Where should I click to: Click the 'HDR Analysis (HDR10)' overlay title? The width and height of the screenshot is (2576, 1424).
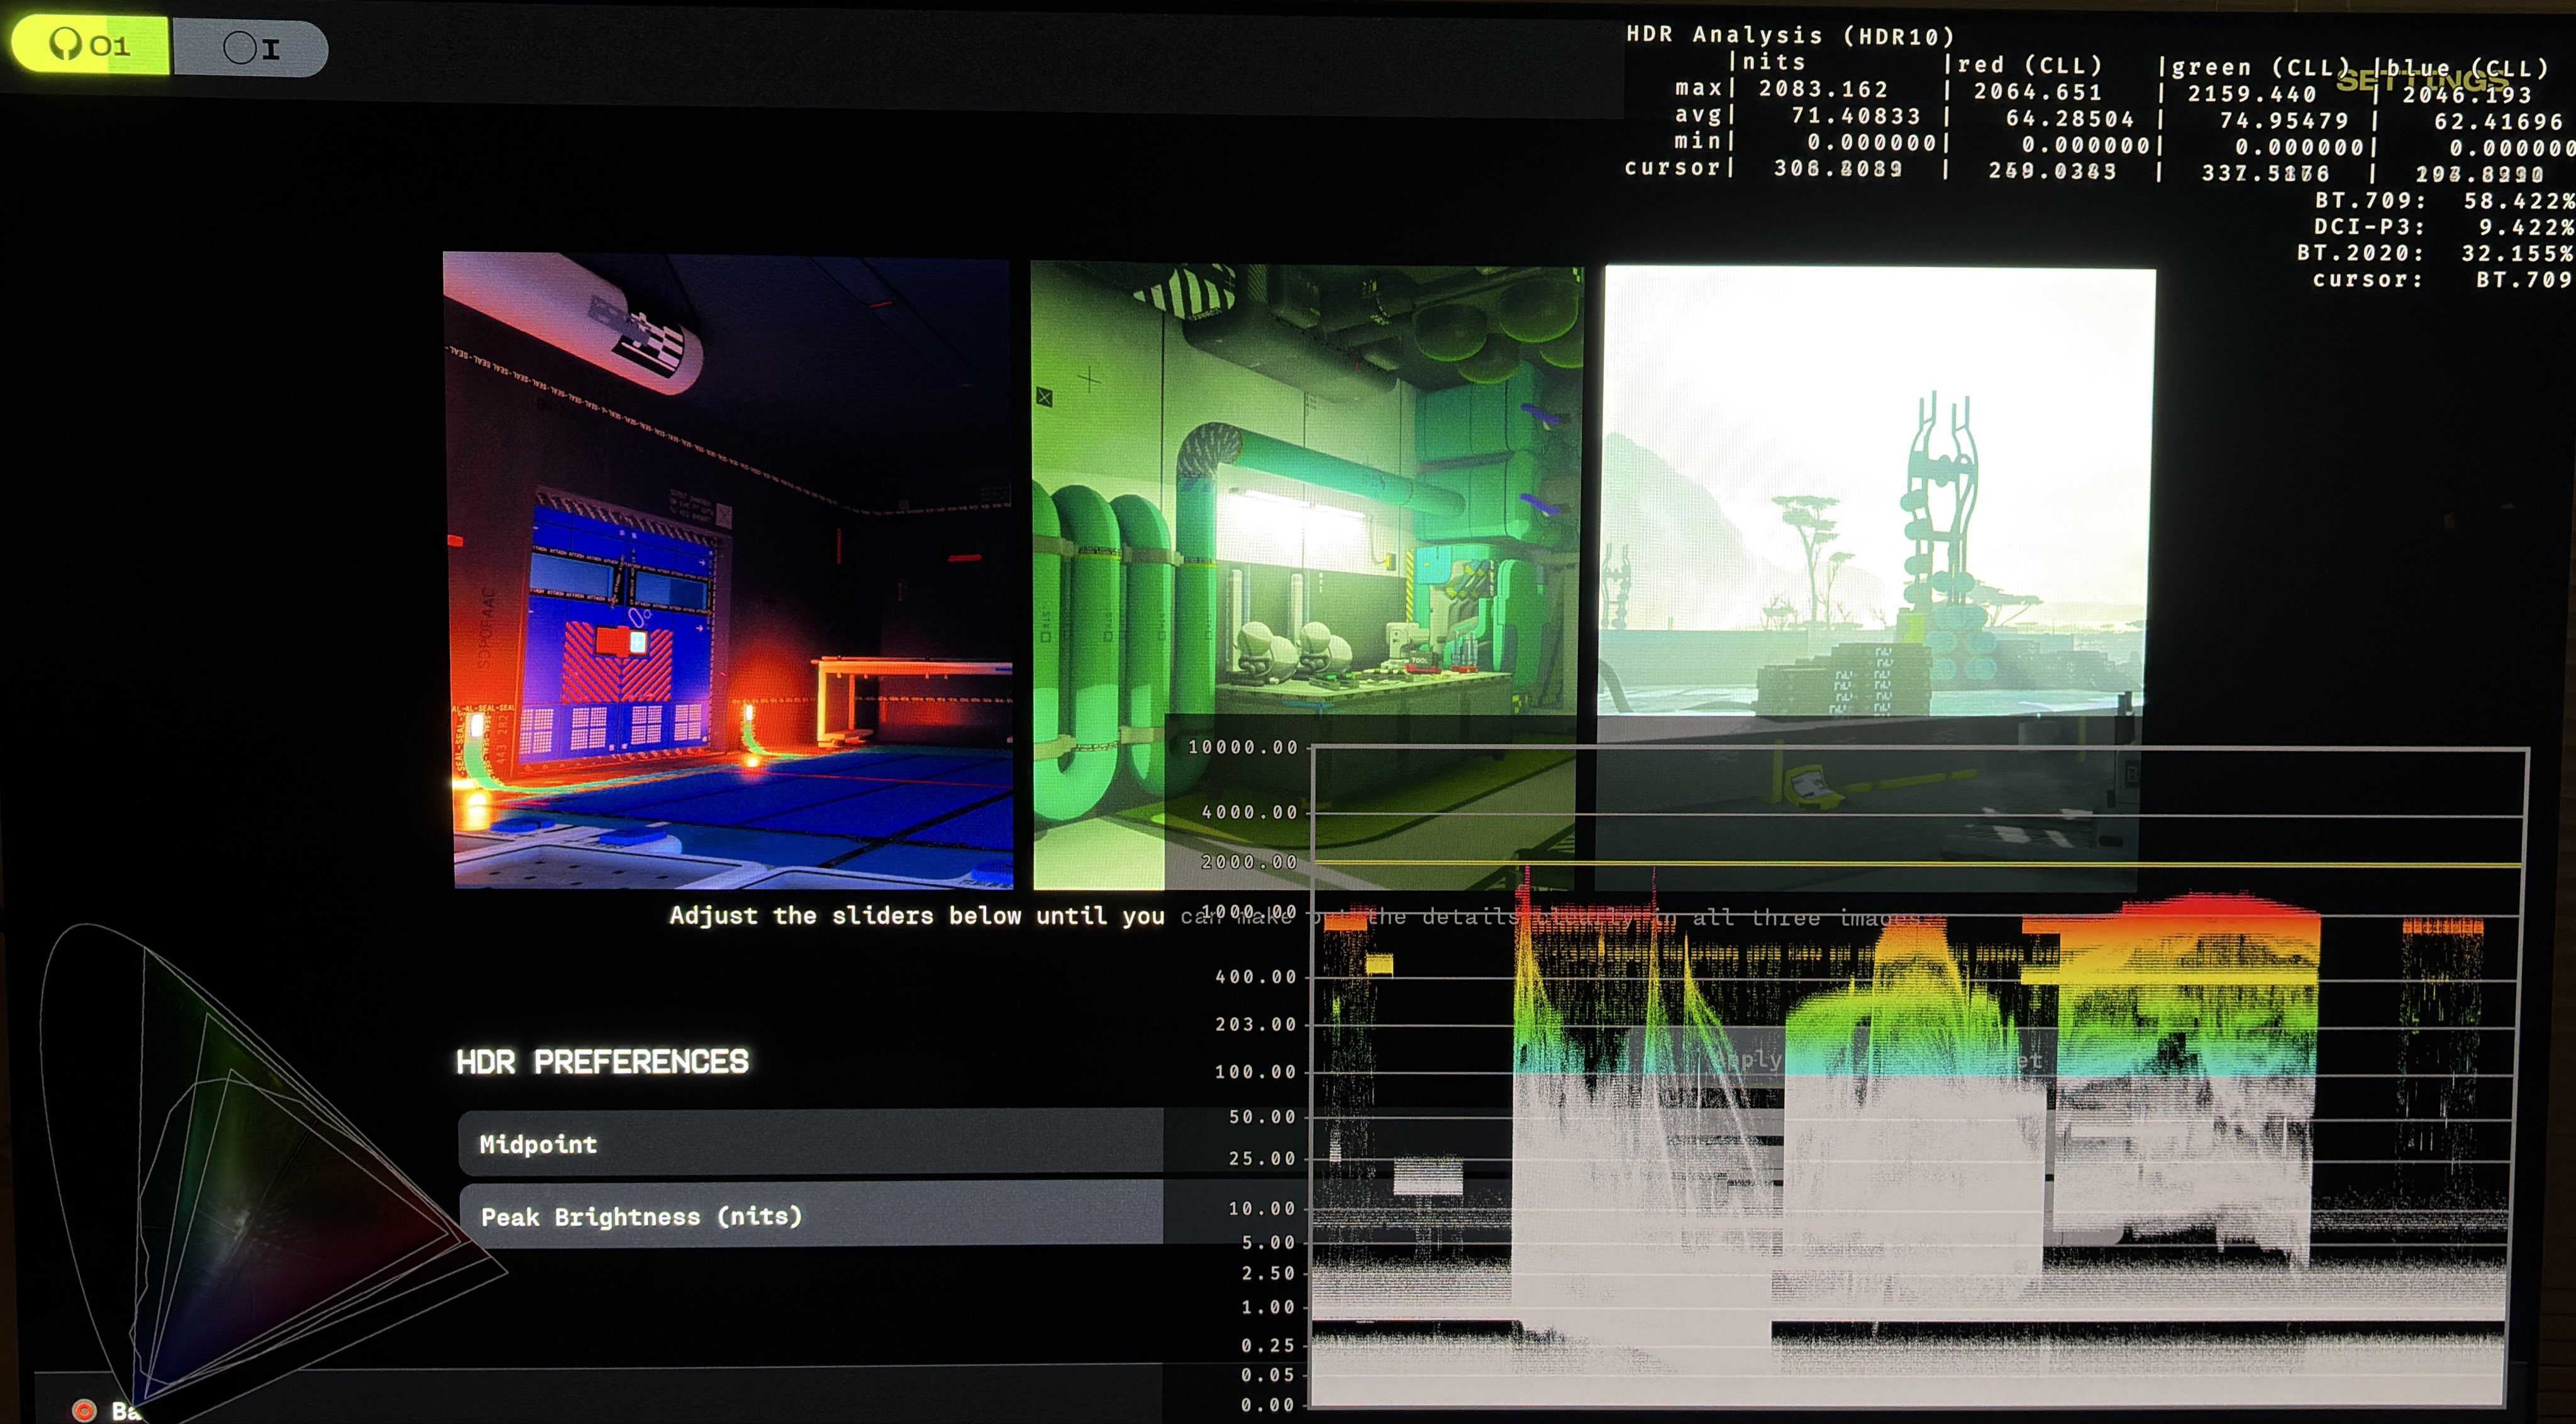point(1790,35)
